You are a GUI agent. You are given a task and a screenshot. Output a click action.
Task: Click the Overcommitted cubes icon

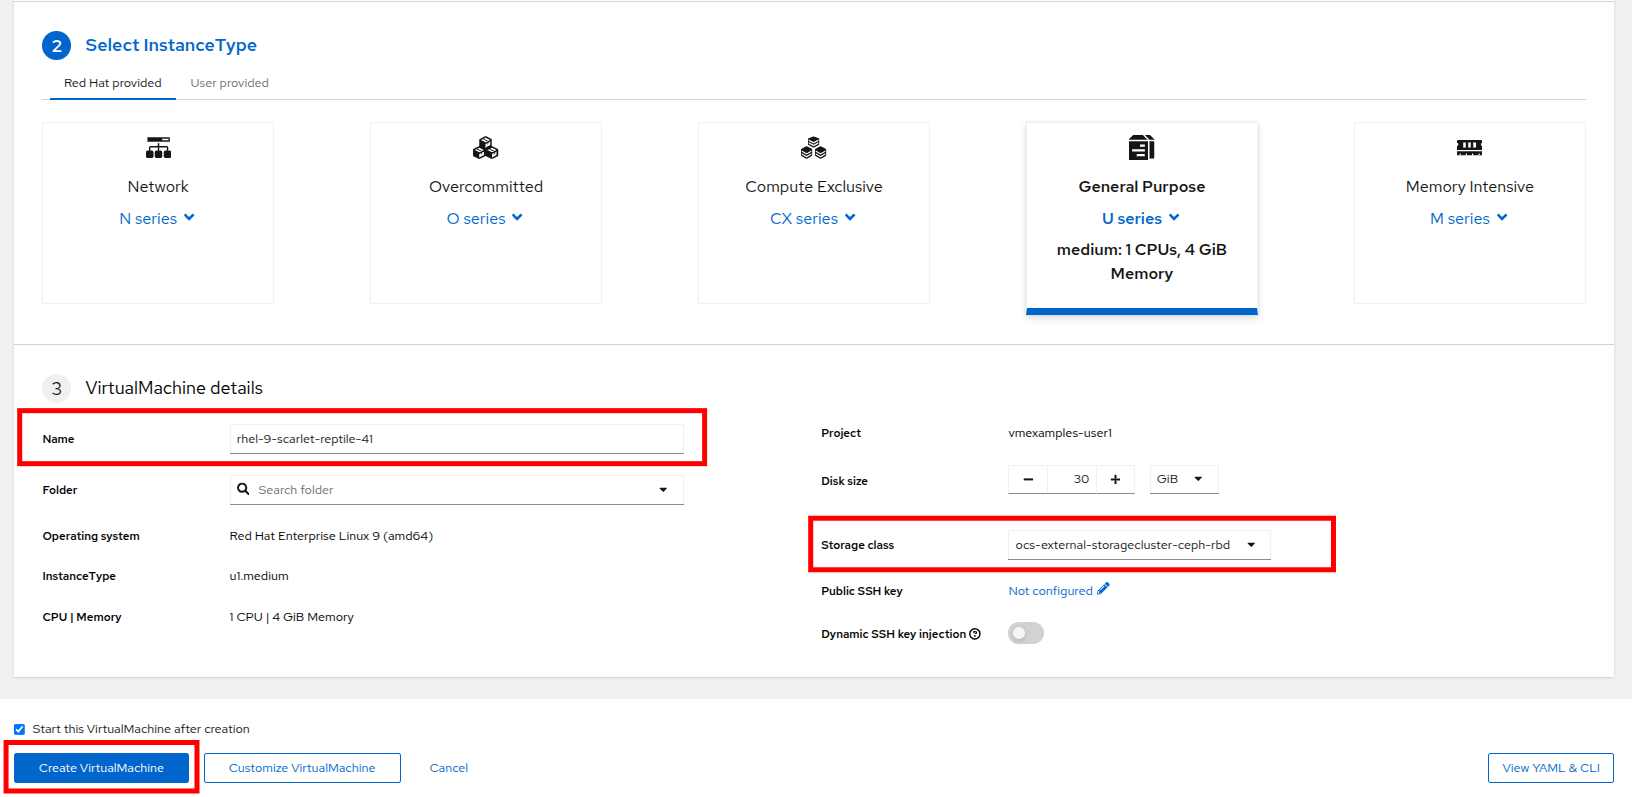[485, 148]
